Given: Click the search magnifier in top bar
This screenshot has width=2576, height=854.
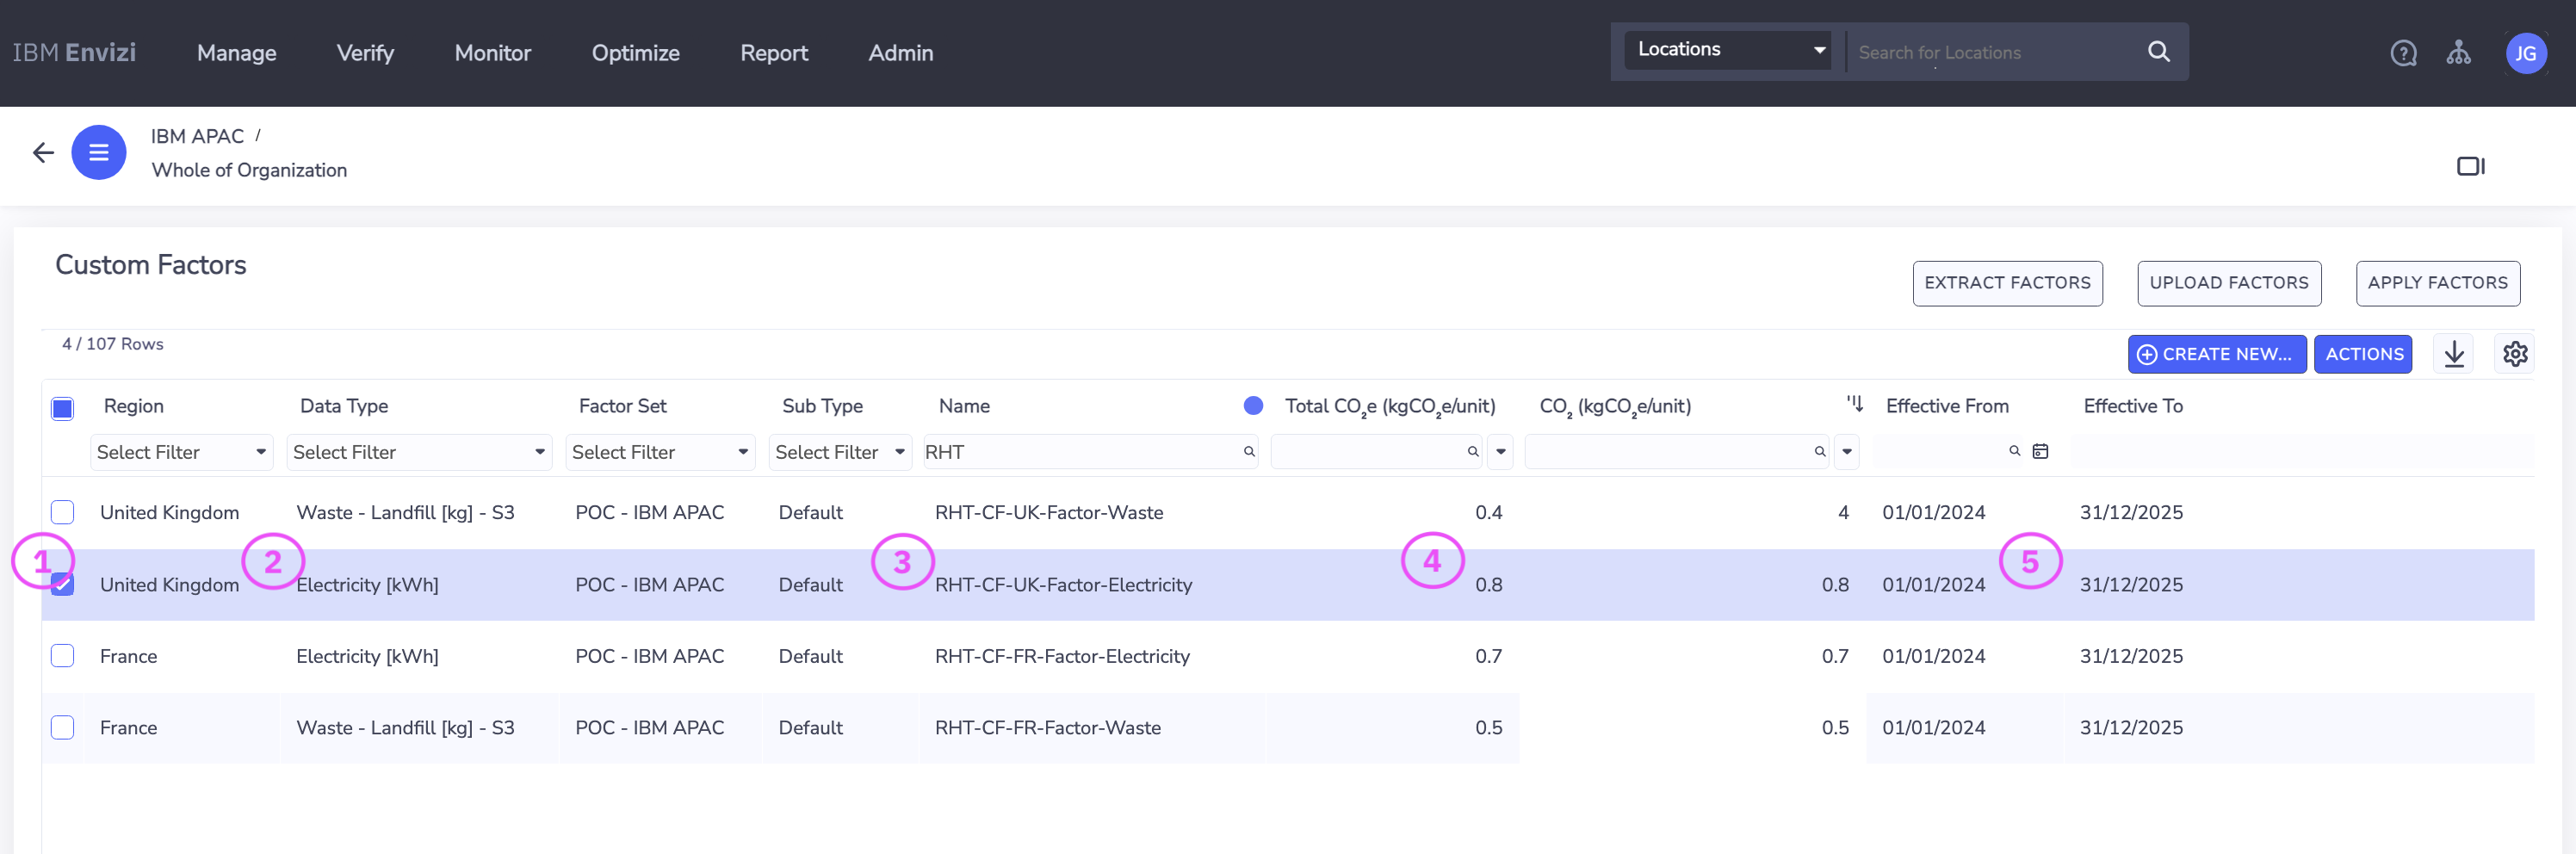Looking at the screenshot, I should click(x=2158, y=52).
